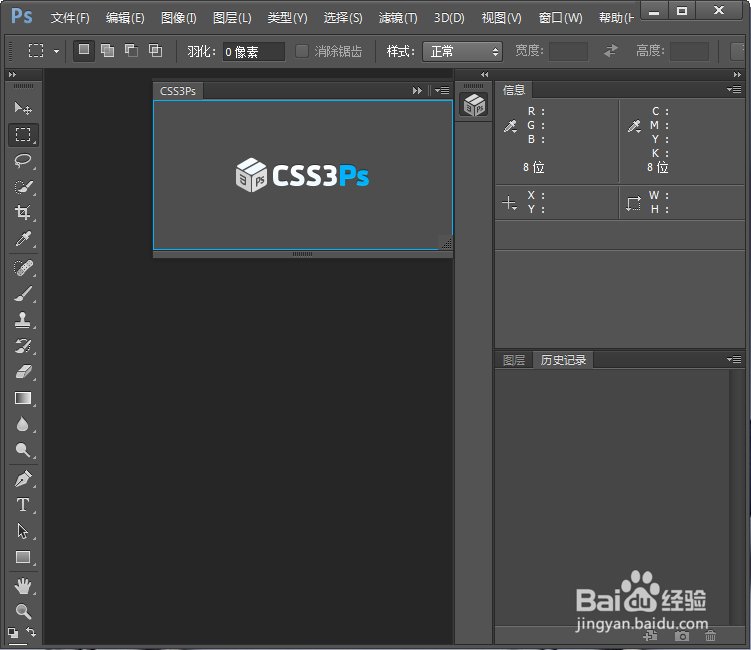
Task: Create new document from current state
Action: pos(650,636)
